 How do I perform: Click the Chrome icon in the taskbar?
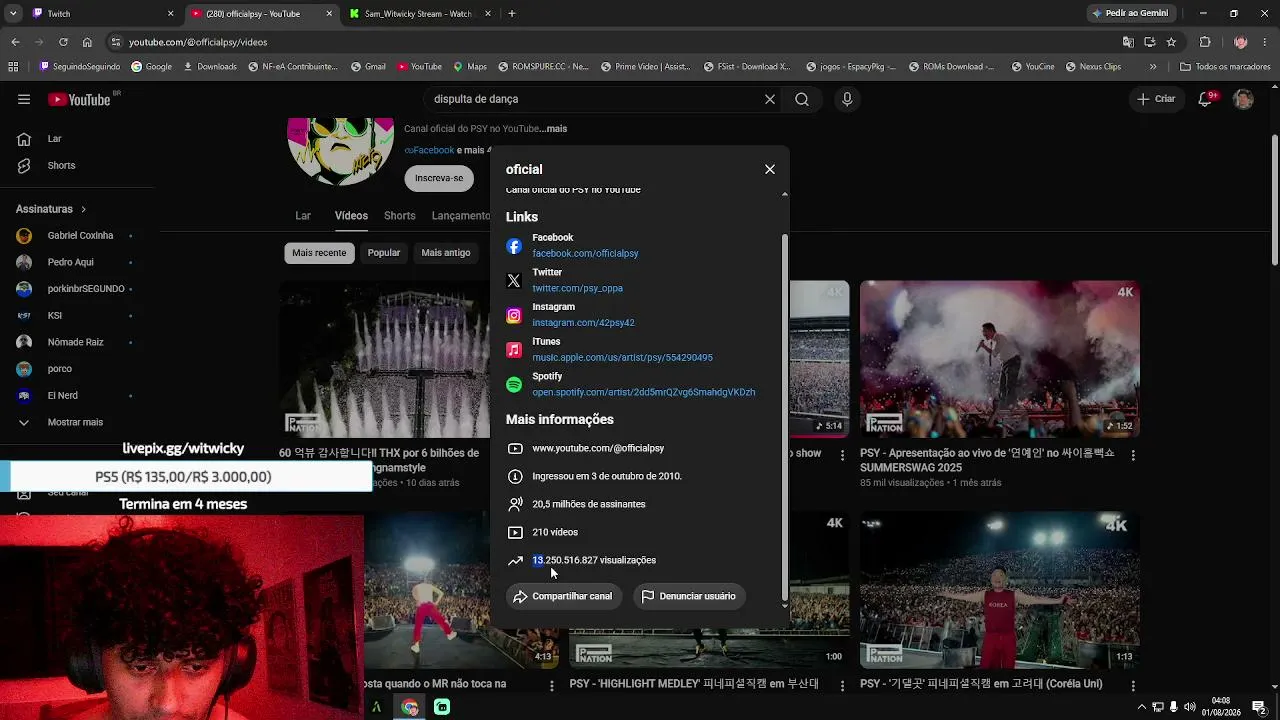(x=410, y=707)
